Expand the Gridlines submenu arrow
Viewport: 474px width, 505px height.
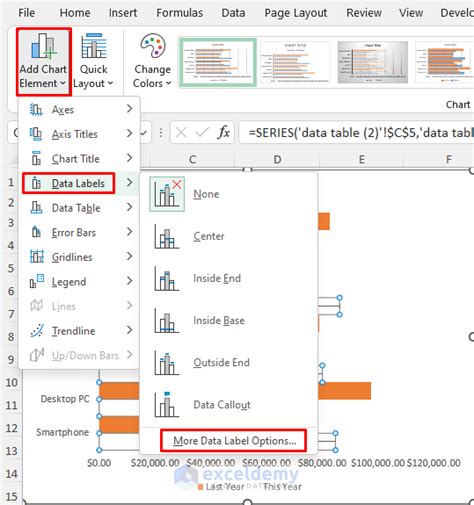130,256
